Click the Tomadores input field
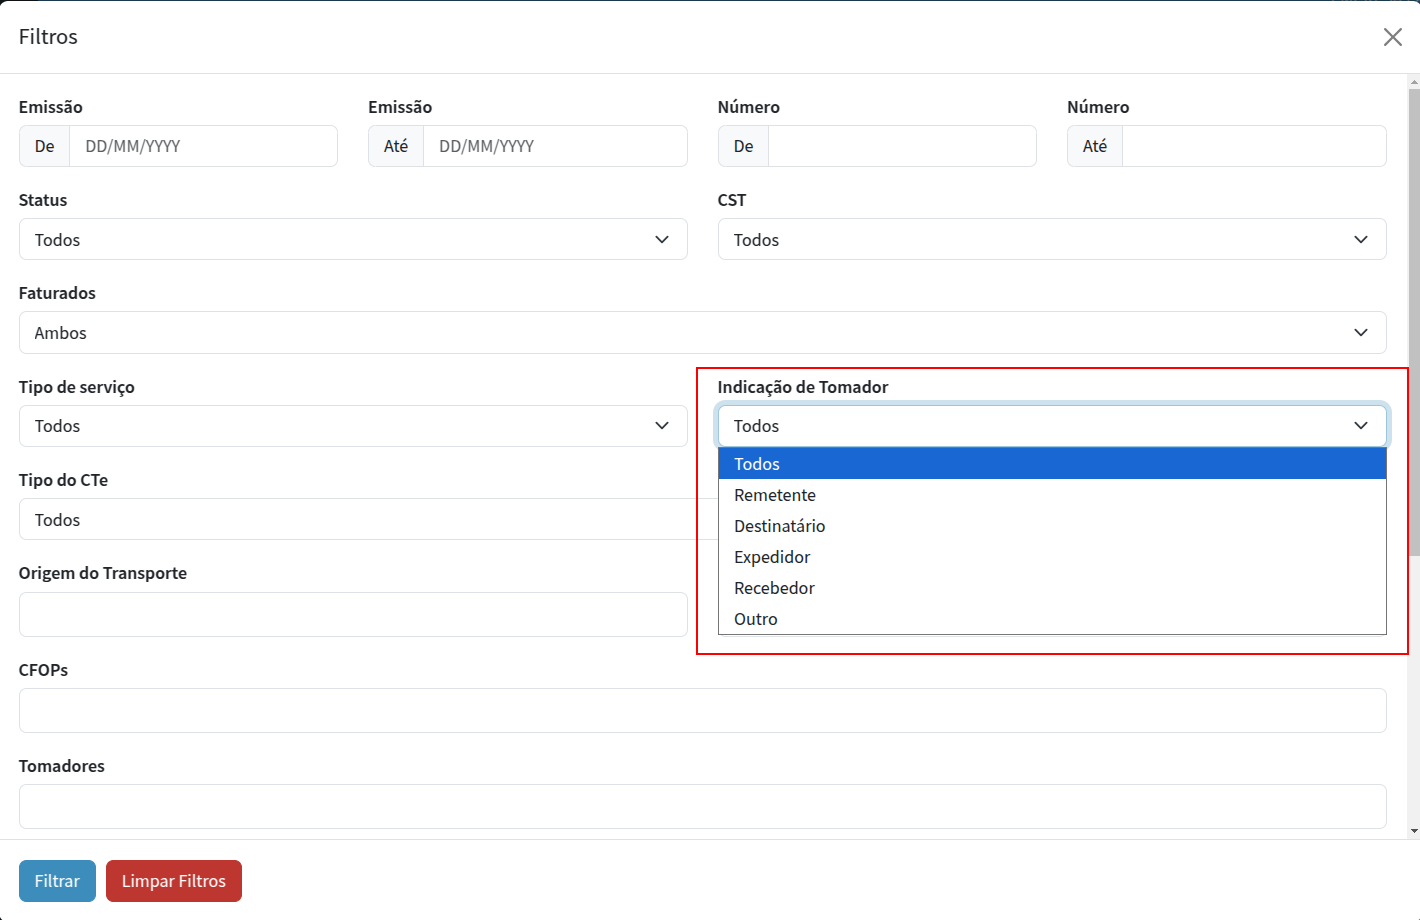 (x=702, y=806)
